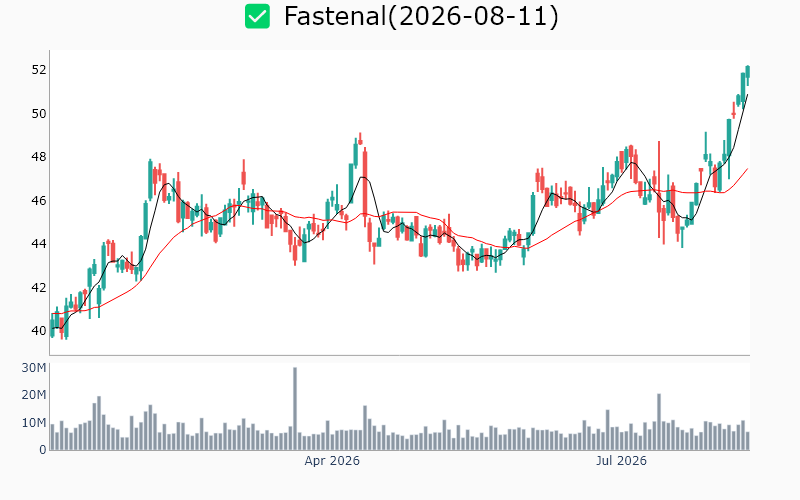Click the 20M volume axis label
This screenshot has height=500, width=800.
click(x=34, y=395)
